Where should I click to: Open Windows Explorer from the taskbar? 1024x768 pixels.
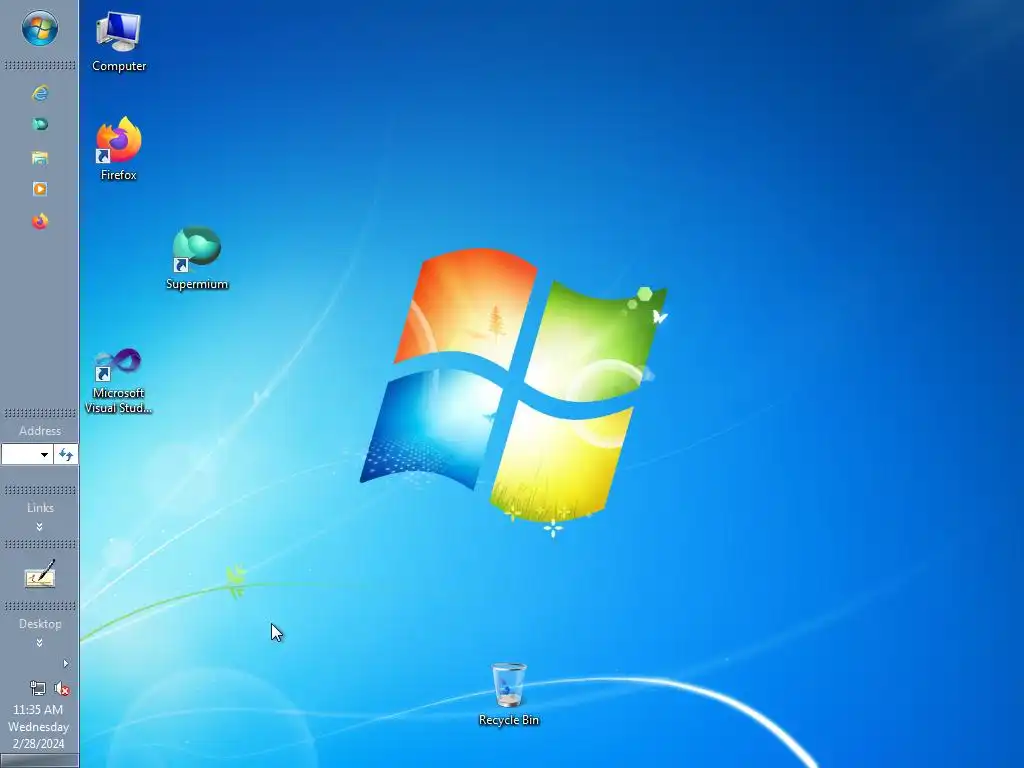point(40,157)
